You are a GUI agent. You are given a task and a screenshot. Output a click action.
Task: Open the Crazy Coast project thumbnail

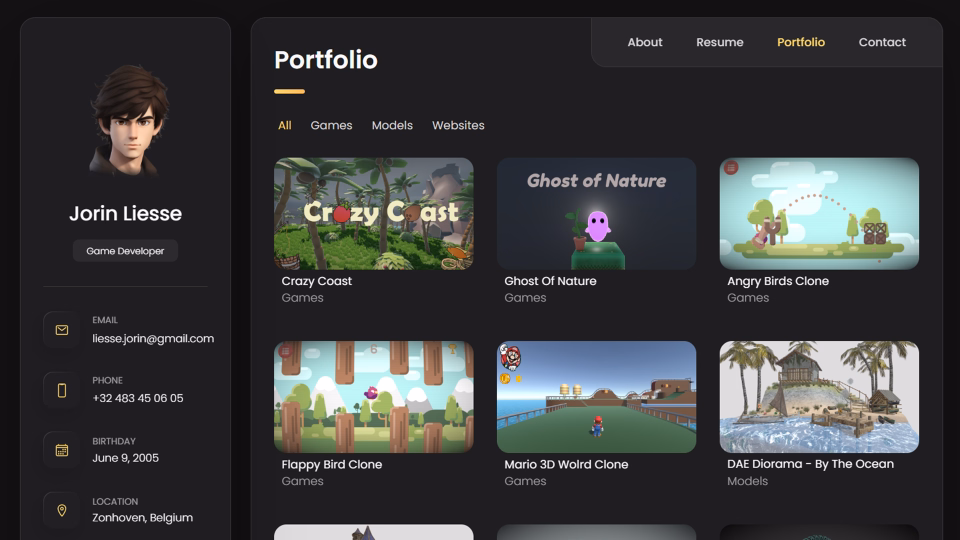click(373, 214)
